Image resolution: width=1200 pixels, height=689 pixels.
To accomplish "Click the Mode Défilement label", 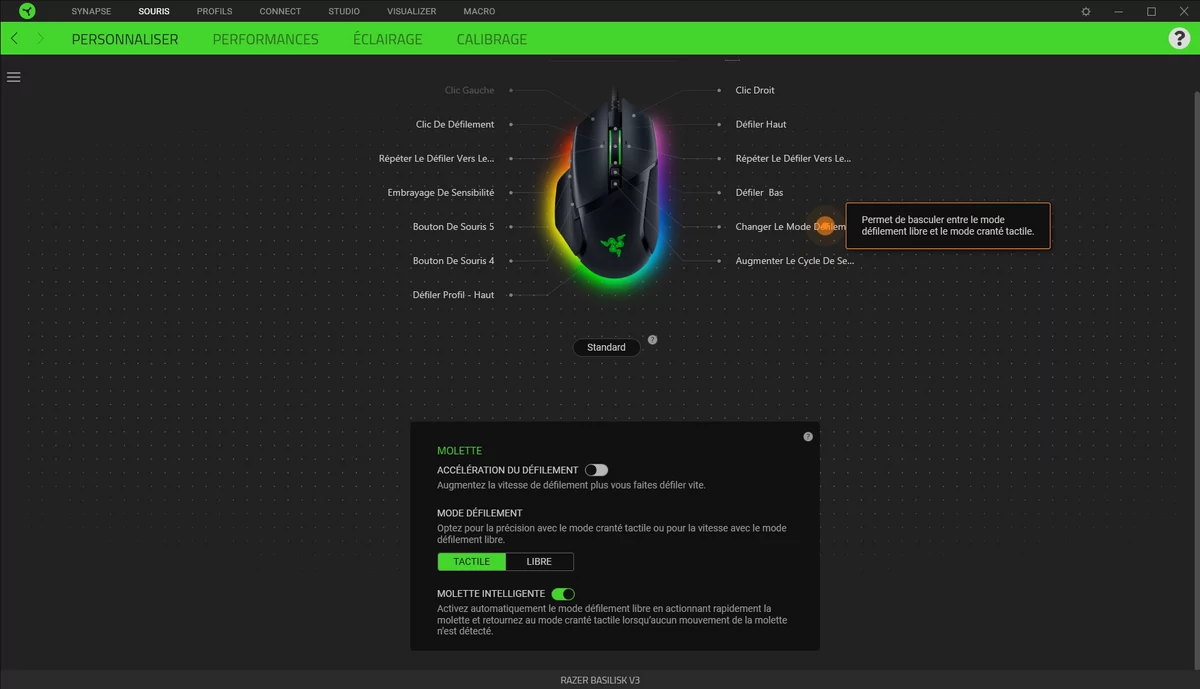I will click(480, 513).
